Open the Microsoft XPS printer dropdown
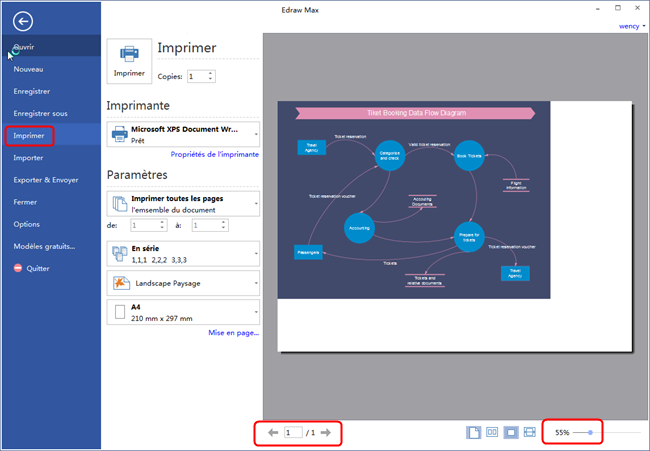The height and width of the screenshot is (451, 650). pyautogui.click(x=256, y=134)
